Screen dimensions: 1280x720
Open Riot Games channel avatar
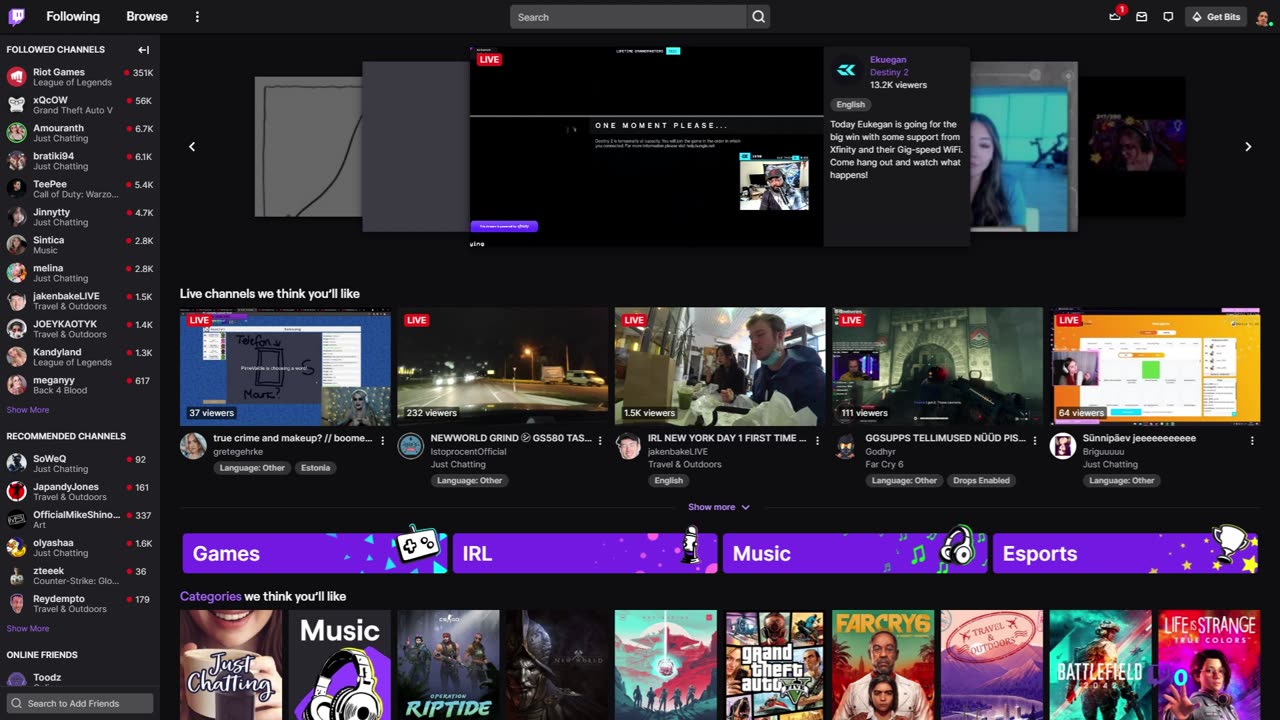(x=16, y=77)
